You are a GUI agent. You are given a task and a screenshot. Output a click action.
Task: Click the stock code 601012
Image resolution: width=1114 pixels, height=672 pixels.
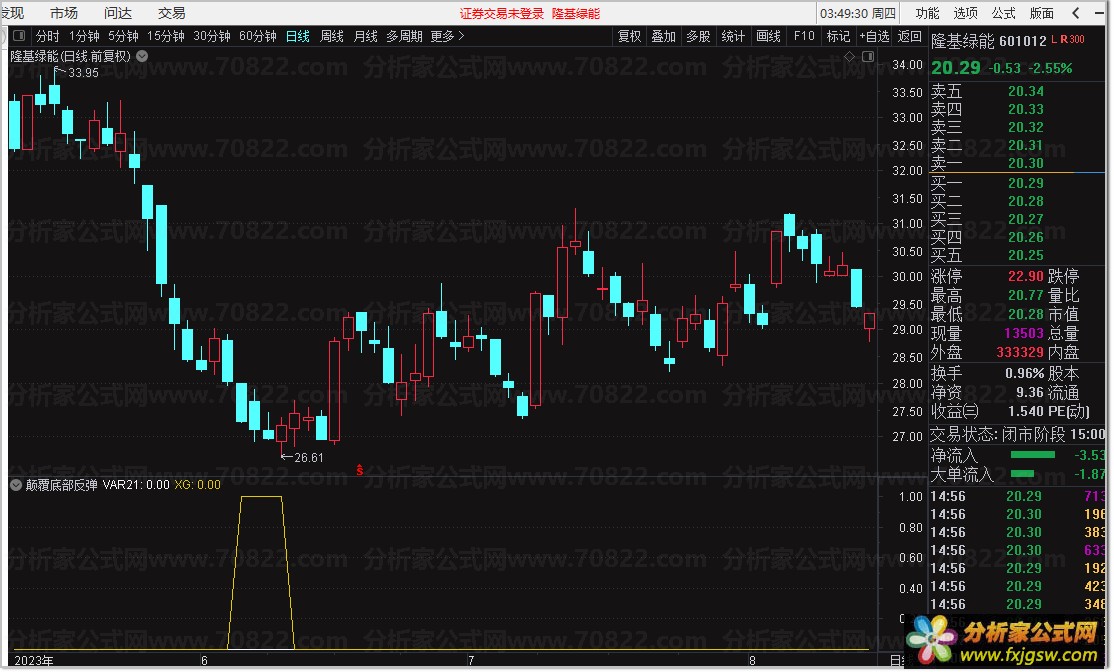[x=1022, y=41]
